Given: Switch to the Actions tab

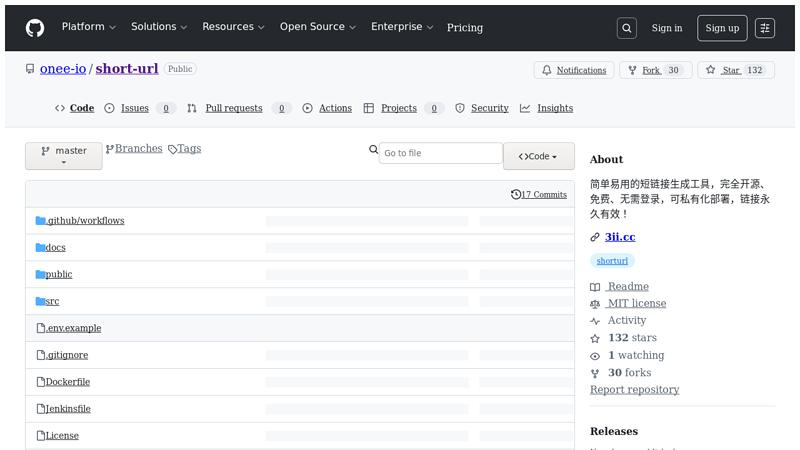Looking at the screenshot, I should tap(335, 108).
